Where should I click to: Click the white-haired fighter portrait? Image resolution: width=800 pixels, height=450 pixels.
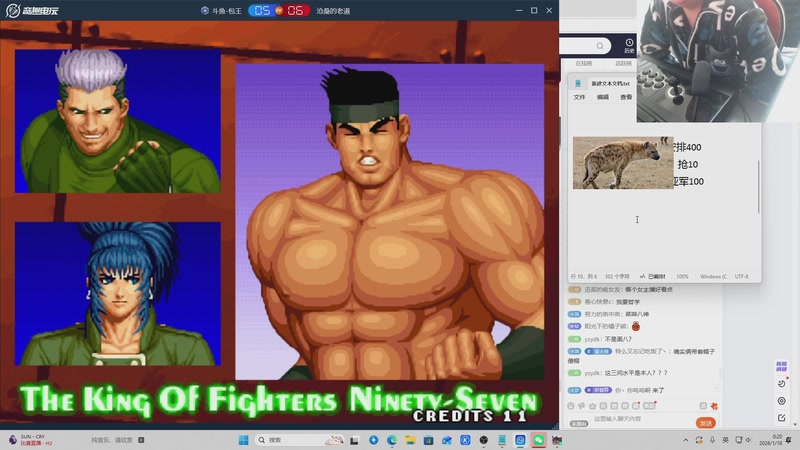coord(118,121)
